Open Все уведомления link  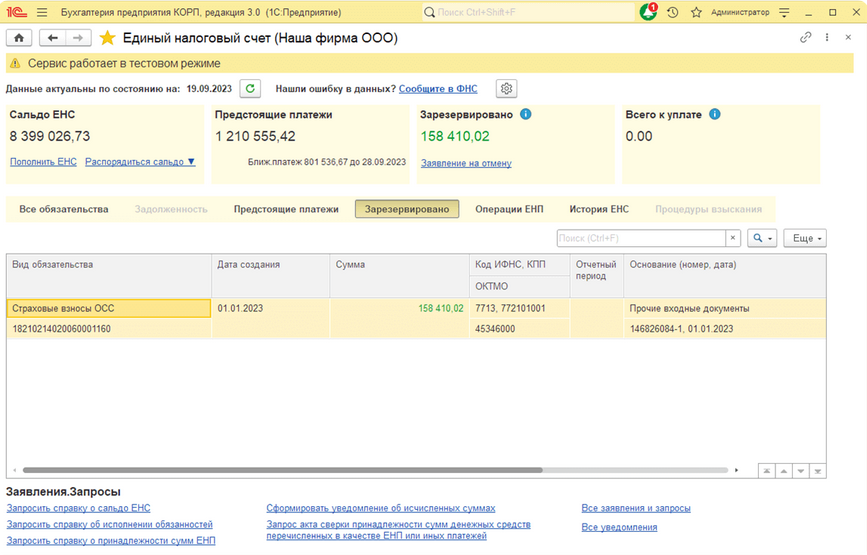(x=619, y=527)
